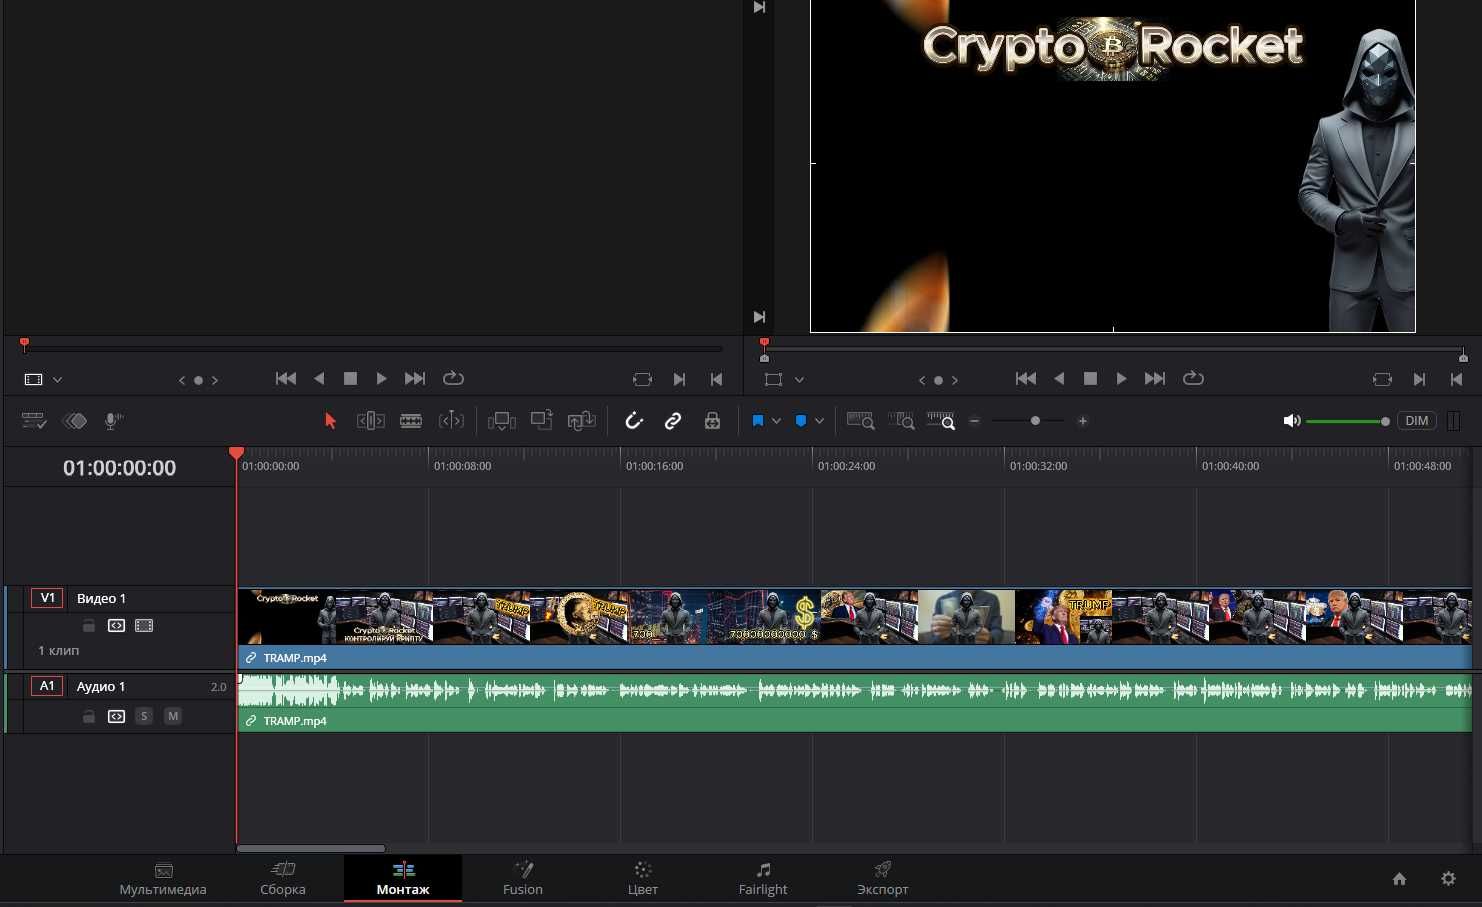Click the timeline viewer scrub bar
Viewport: 1482px width, 907px height.
pos(1113,349)
